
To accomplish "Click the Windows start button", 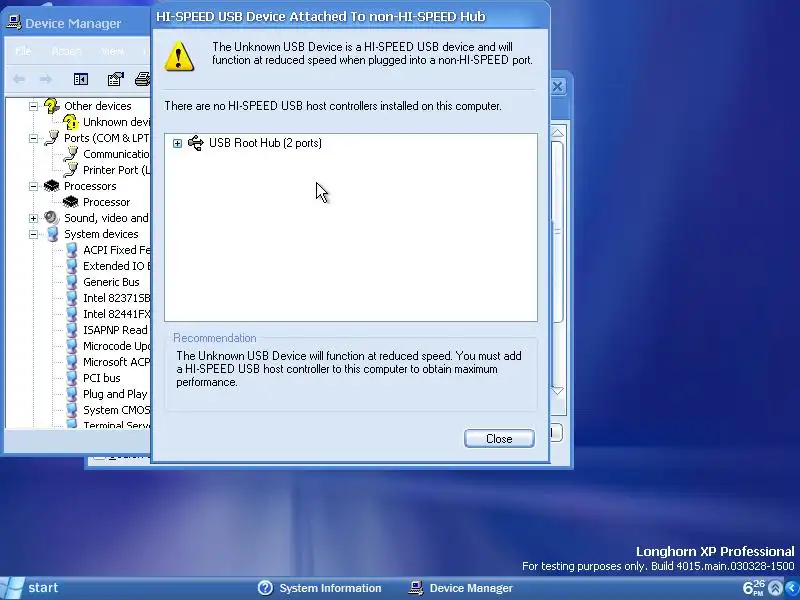I will click(x=31, y=588).
